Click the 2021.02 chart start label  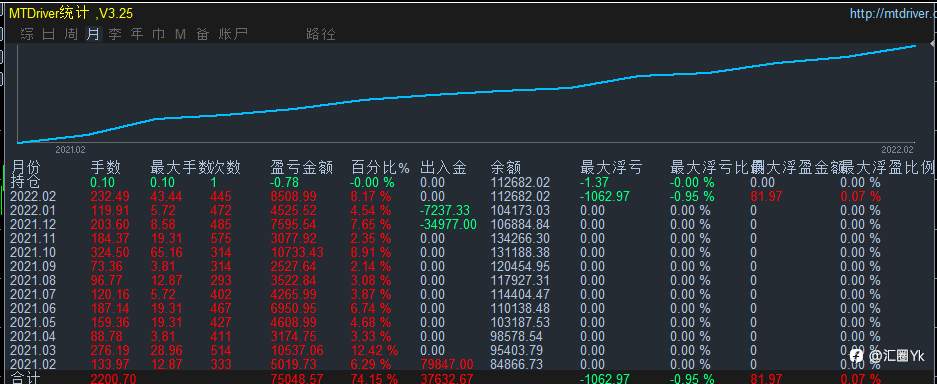[71, 150]
